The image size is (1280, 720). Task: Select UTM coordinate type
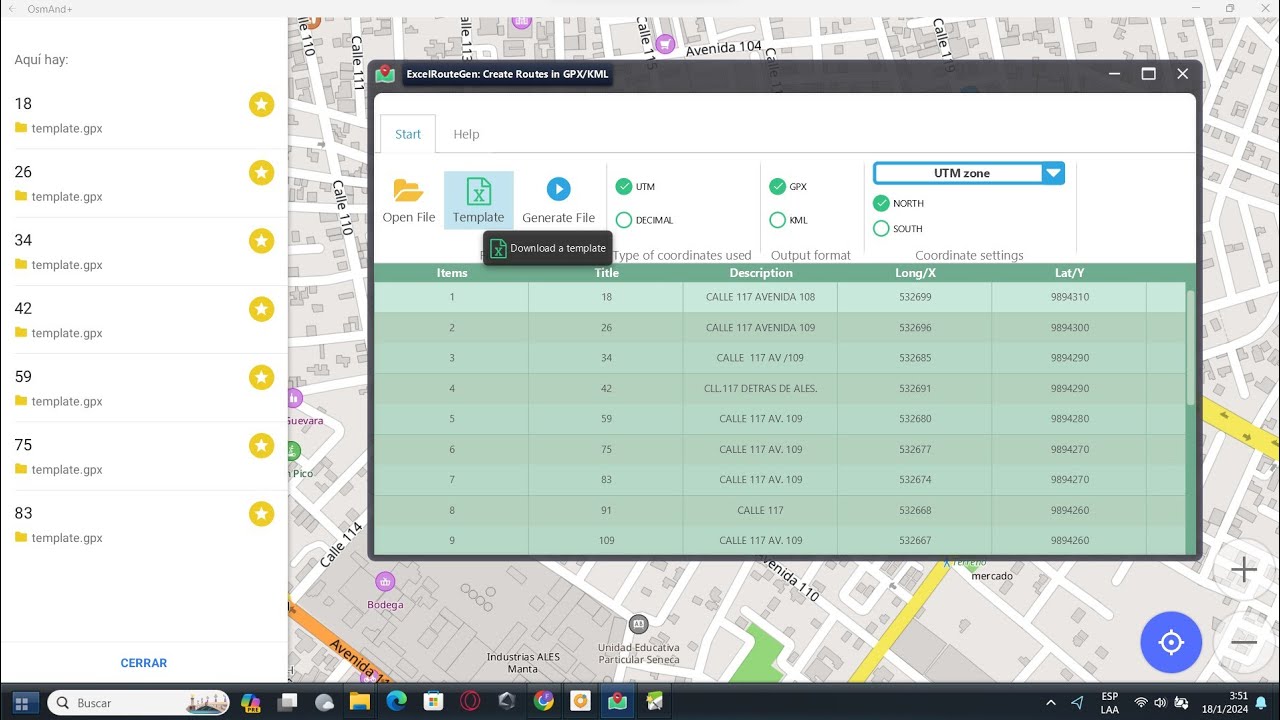624,187
